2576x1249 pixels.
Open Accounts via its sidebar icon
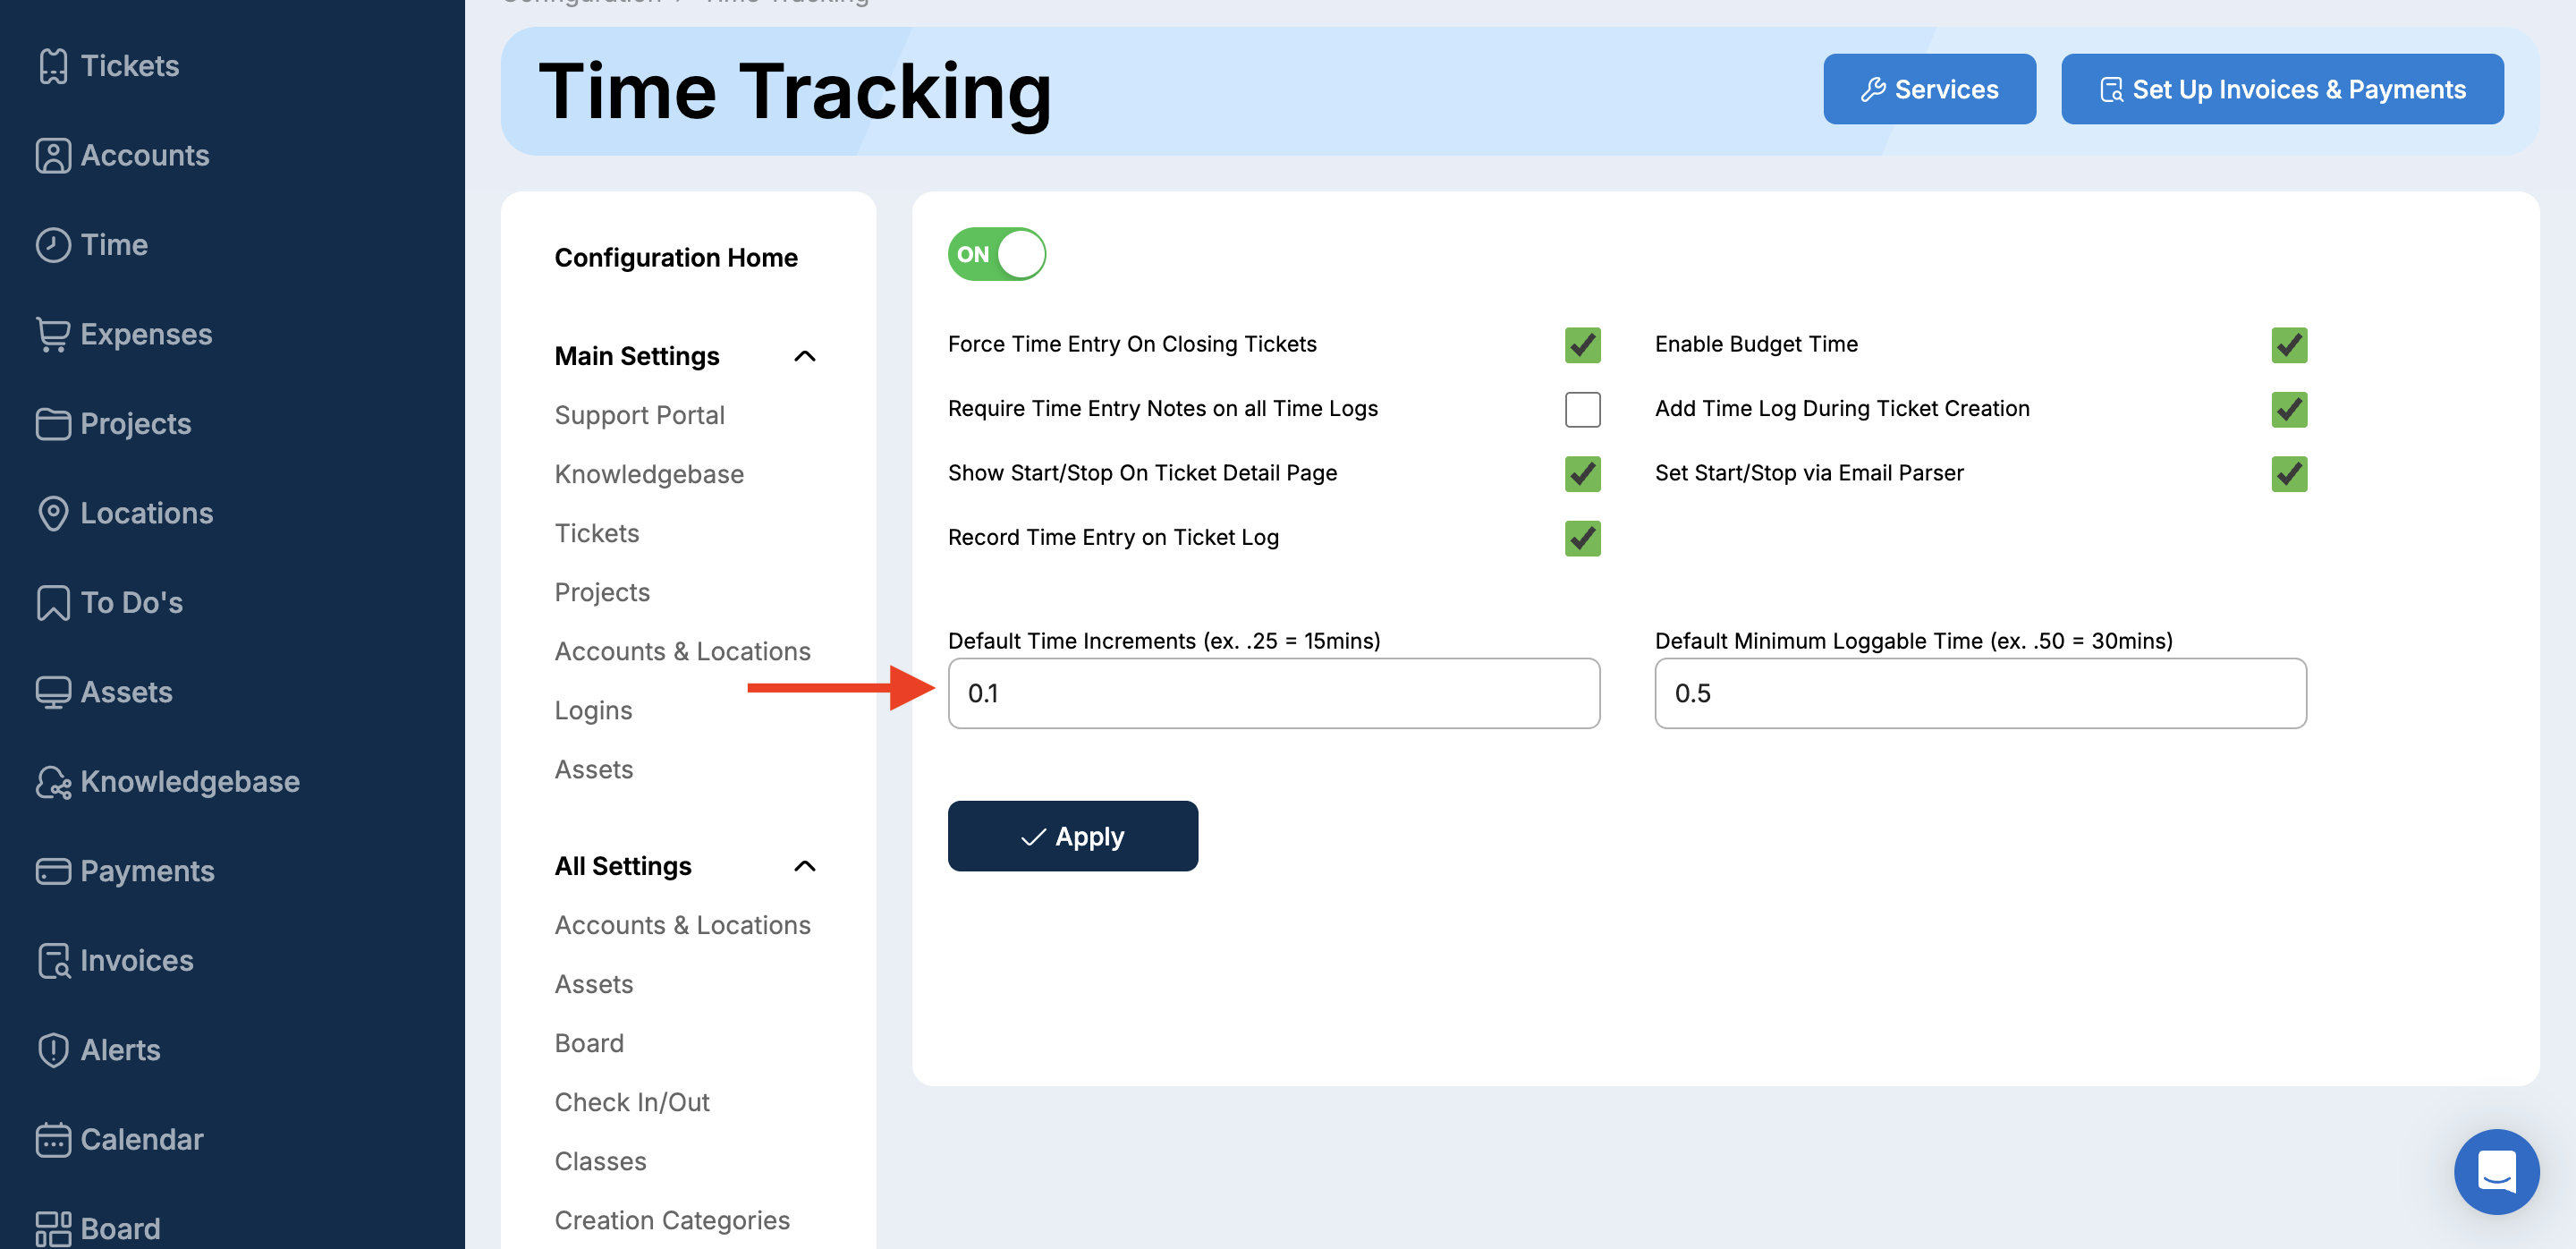52,156
